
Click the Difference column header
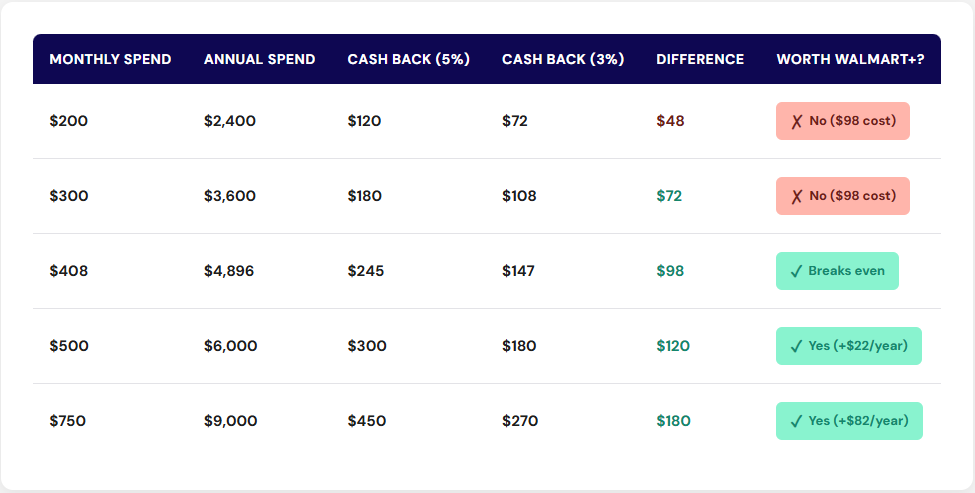[700, 59]
